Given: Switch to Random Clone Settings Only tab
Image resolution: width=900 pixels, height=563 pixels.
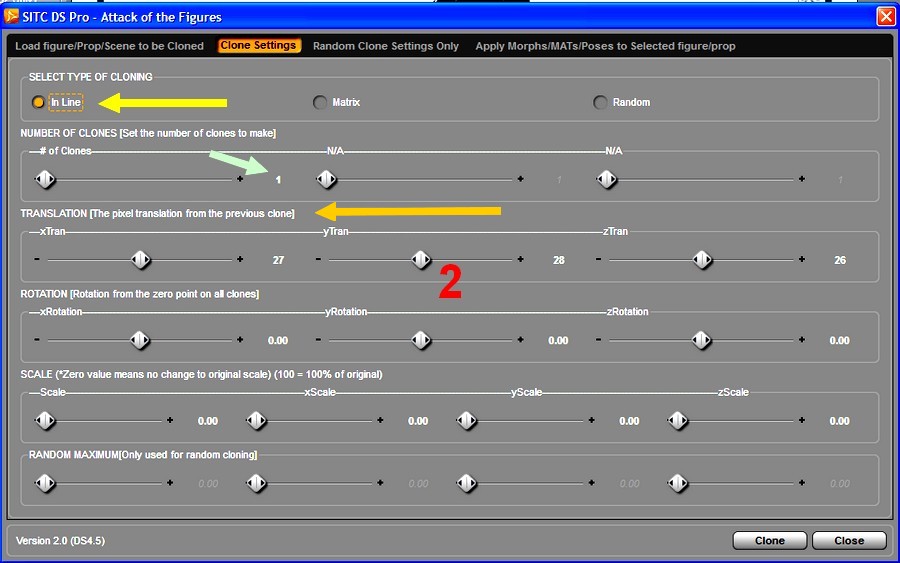Looking at the screenshot, I should point(386,46).
